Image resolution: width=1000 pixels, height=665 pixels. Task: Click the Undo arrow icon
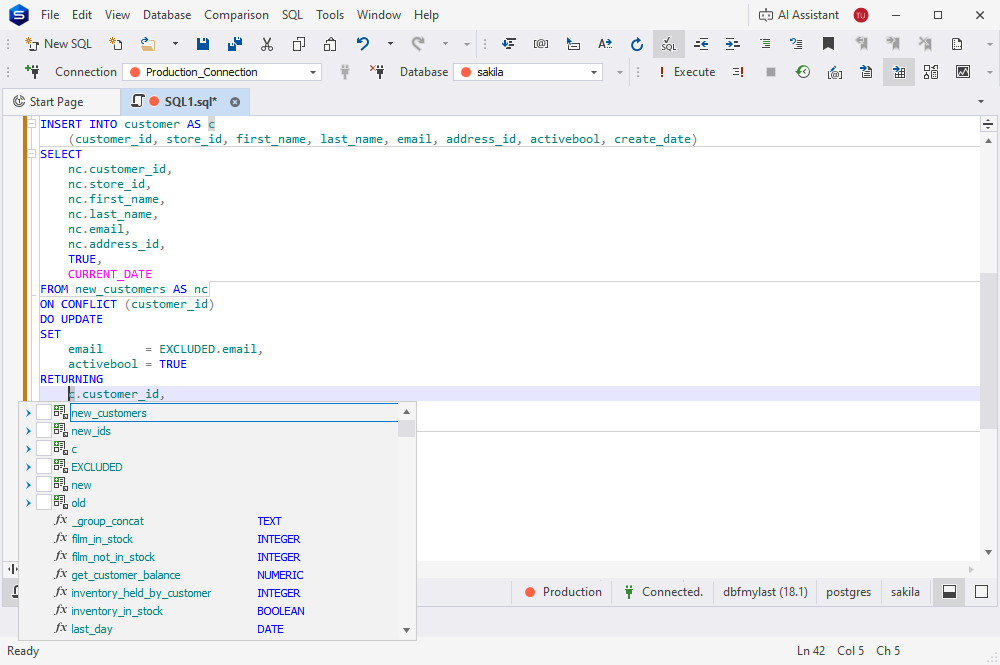click(x=362, y=44)
